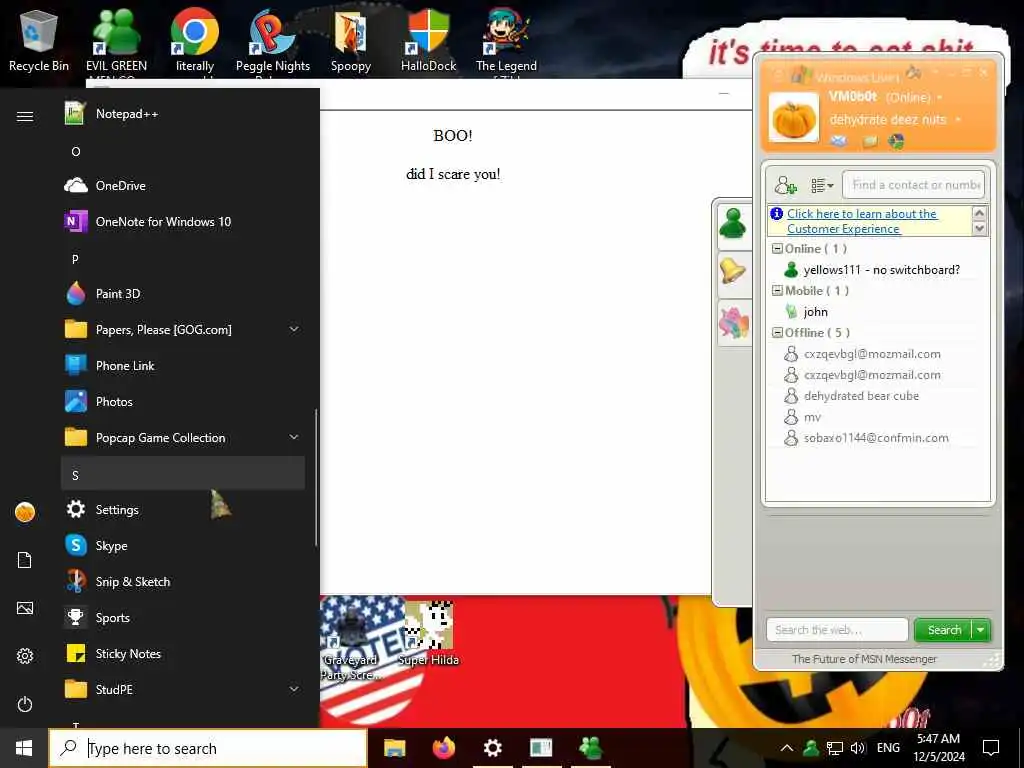This screenshot has width=1024, height=768.
Task: Open File Explorer from the taskbar
Action: coord(394,748)
